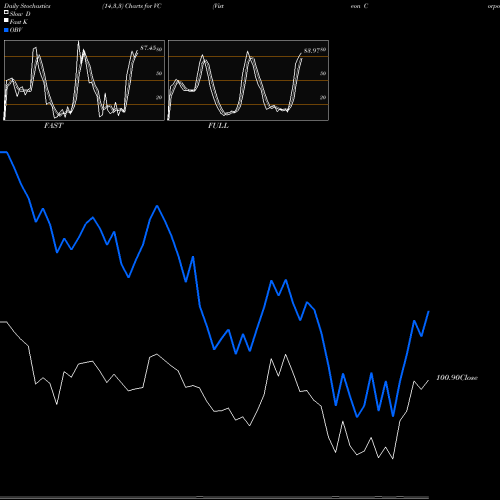This screenshot has height=500, width=500.
Task: Click the '100.90Close' price label
Action: [x=457, y=378]
